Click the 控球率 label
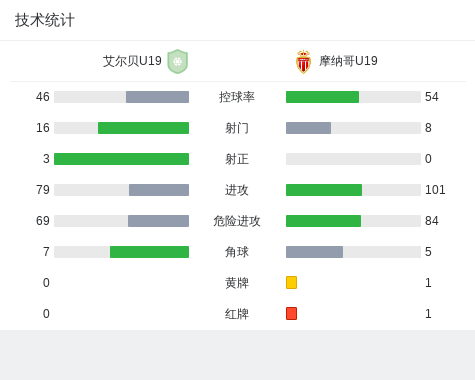The width and height of the screenshot is (475, 380). (237, 97)
